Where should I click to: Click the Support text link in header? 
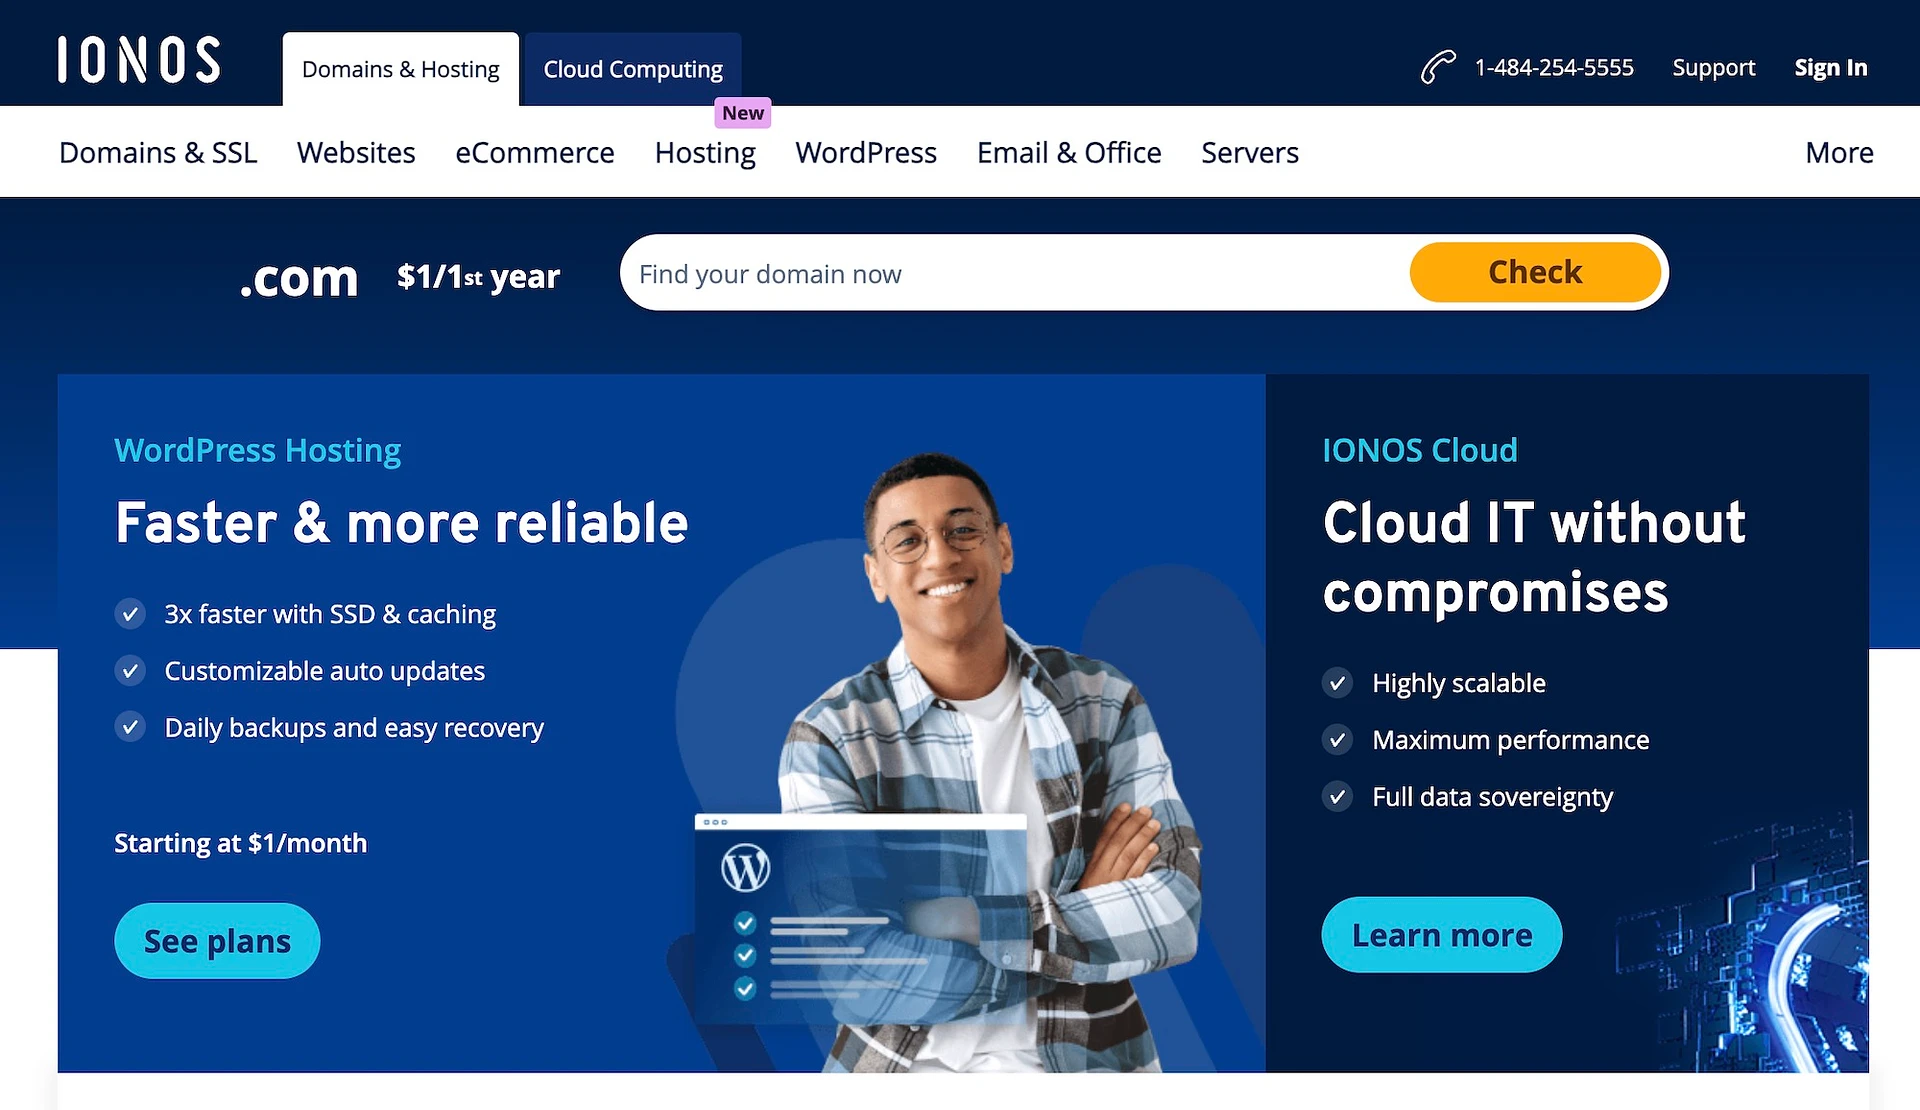(1715, 69)
